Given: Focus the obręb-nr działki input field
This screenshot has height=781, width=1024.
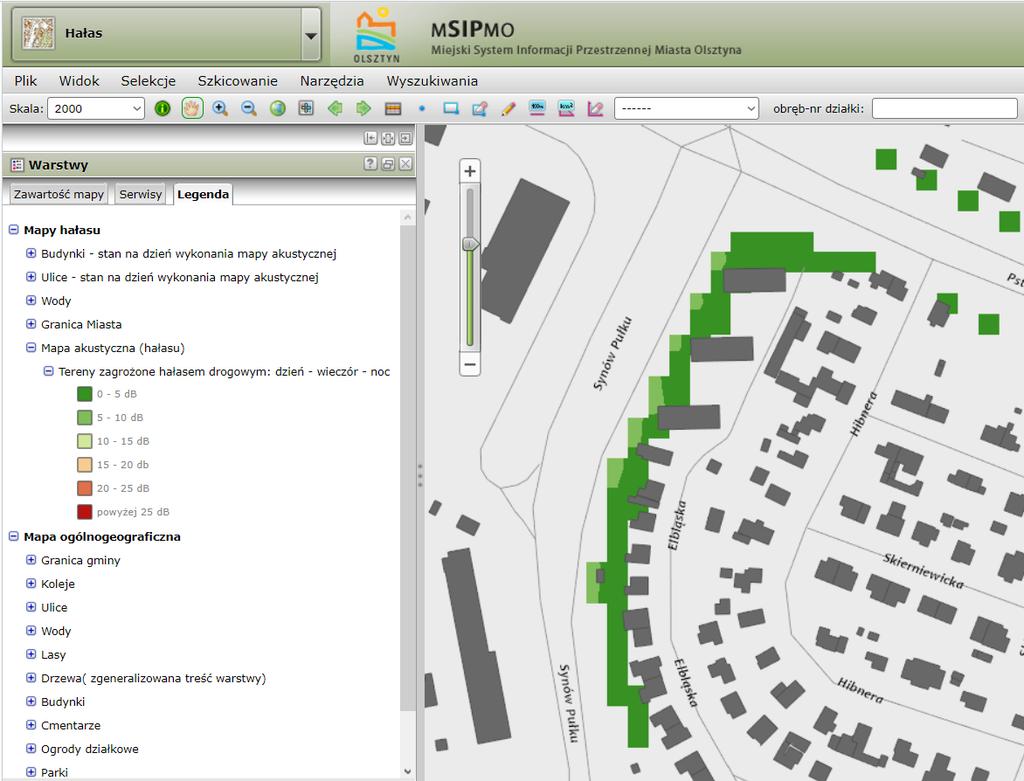Looking at the screenshot, I should (944, 108).
